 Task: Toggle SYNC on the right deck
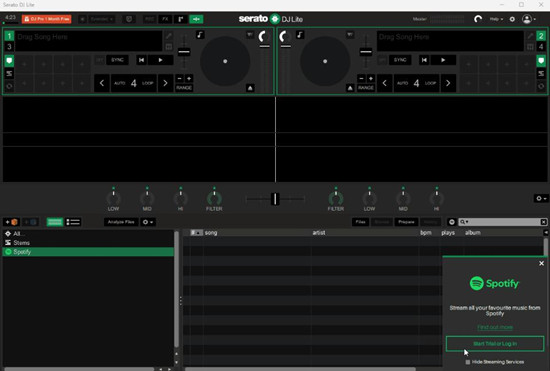click(400, 60)
